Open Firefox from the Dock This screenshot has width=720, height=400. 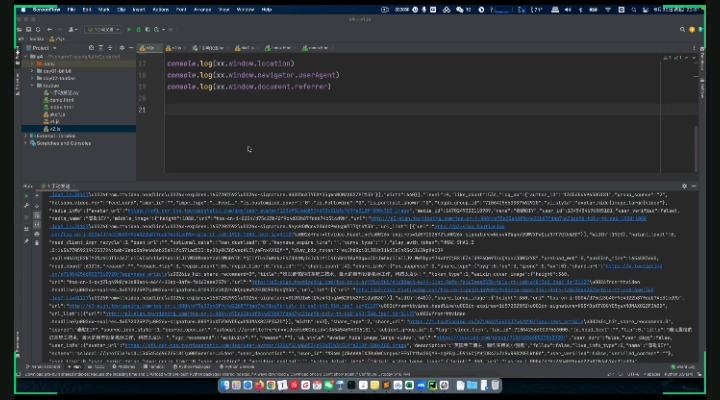click(x=259, y=385)
